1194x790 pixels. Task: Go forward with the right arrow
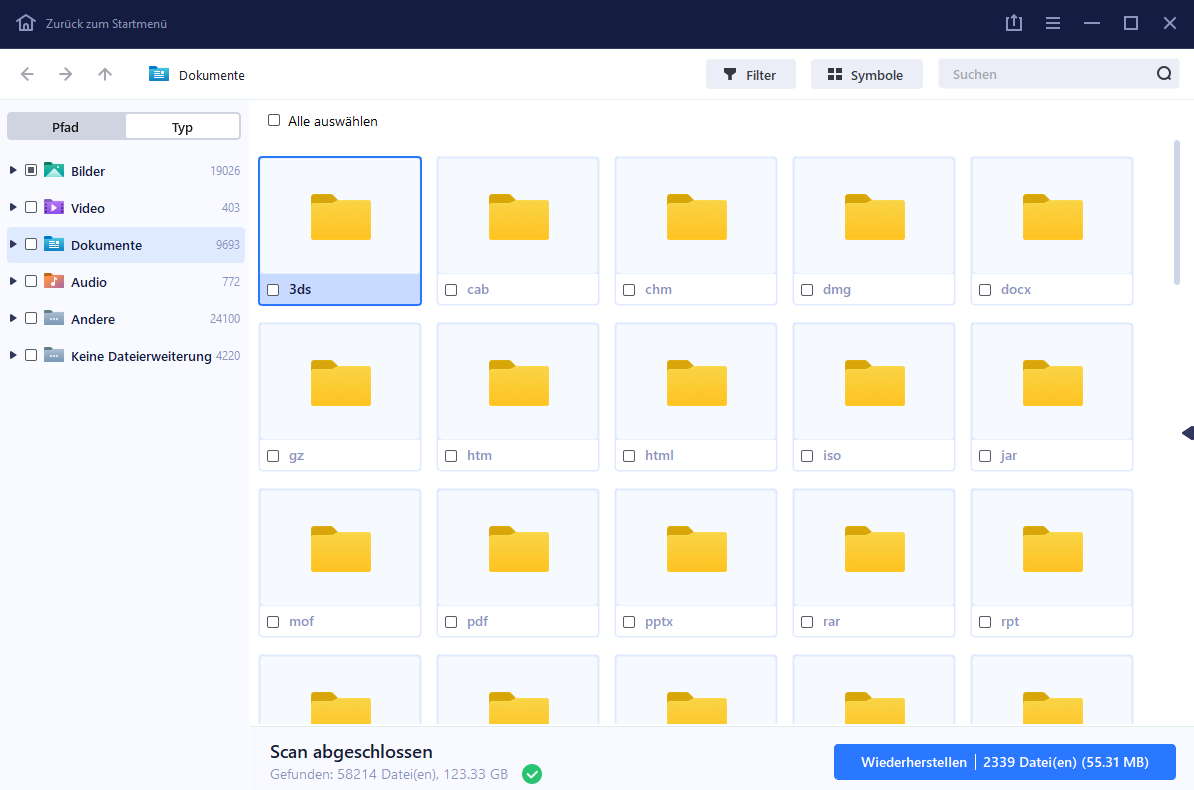pos(66,74)
